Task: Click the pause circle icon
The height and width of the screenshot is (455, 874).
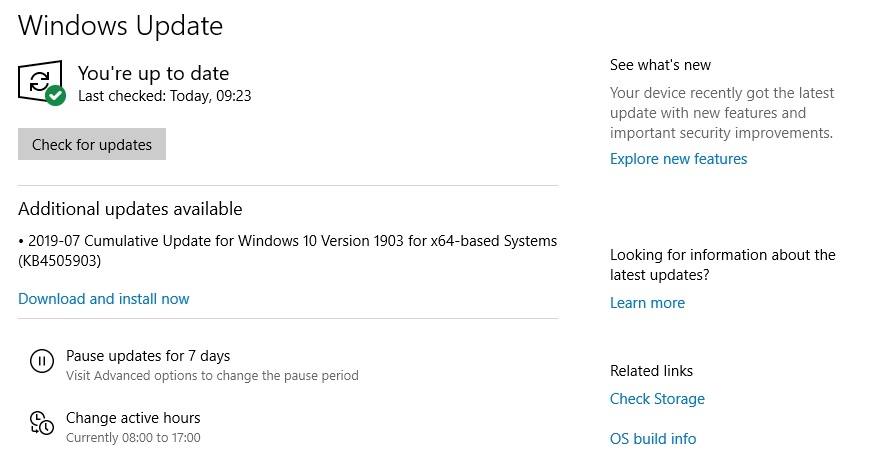Action: click(42, 361)
